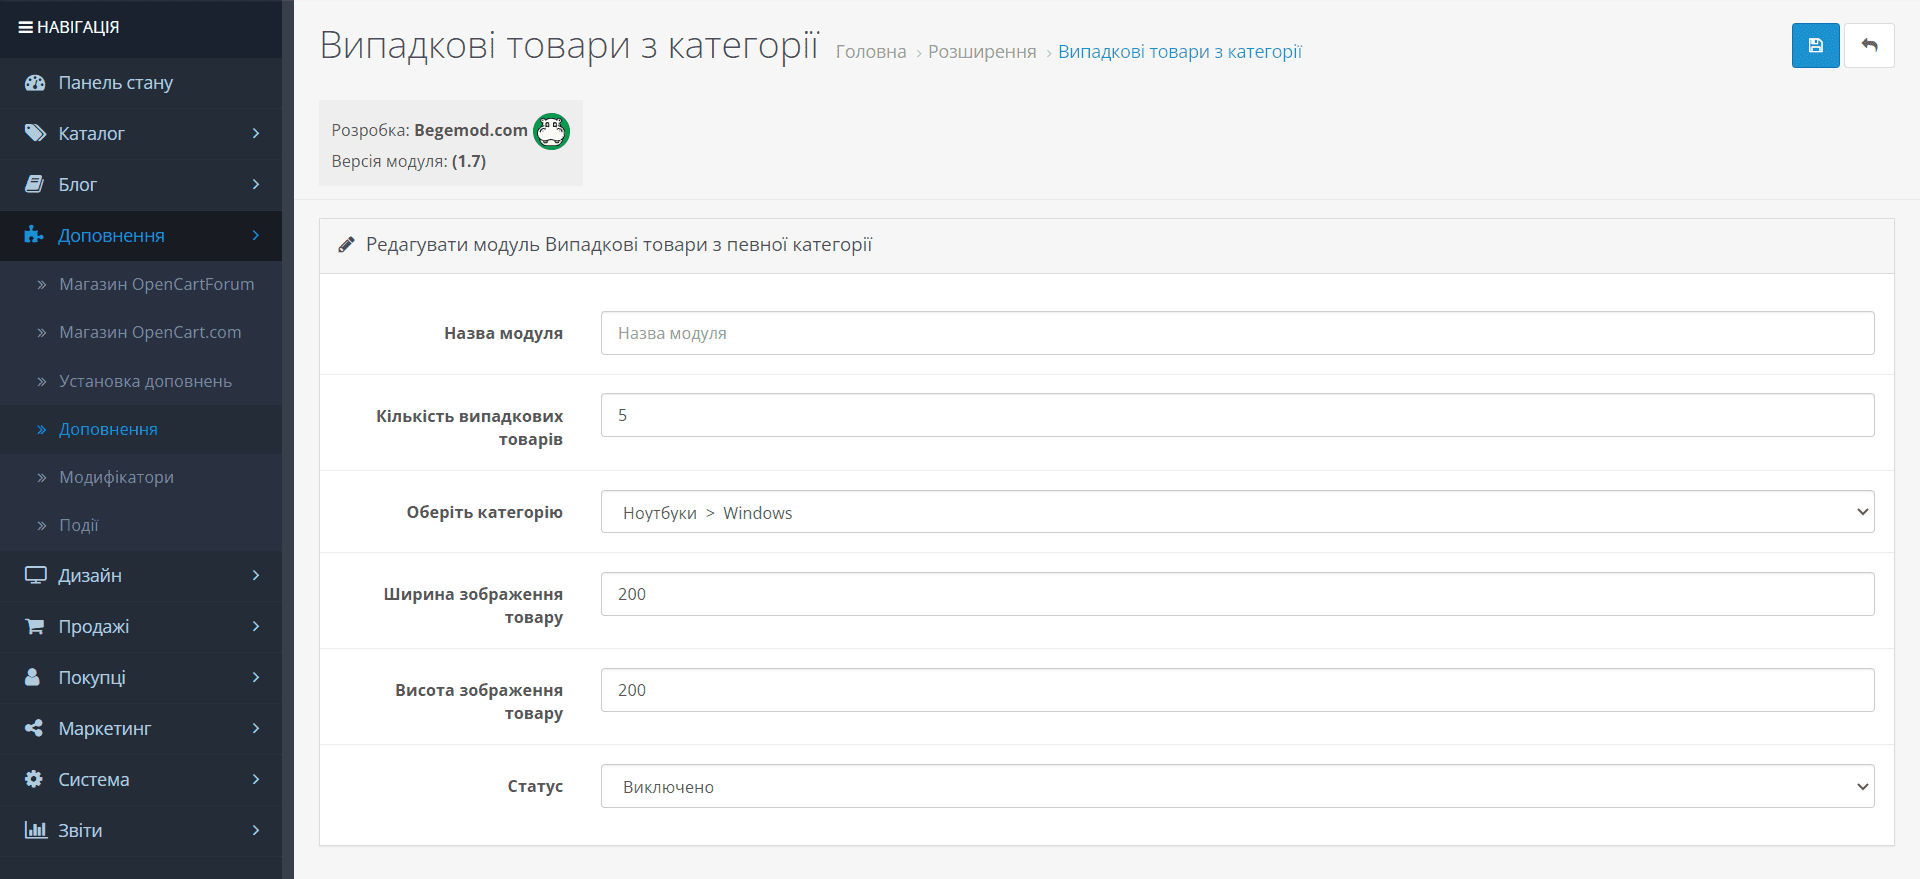This screenshot has height=879, width=1920.
Task: Click the Назва модуля label
Action: pyautogui.click(x=503, y=333)
